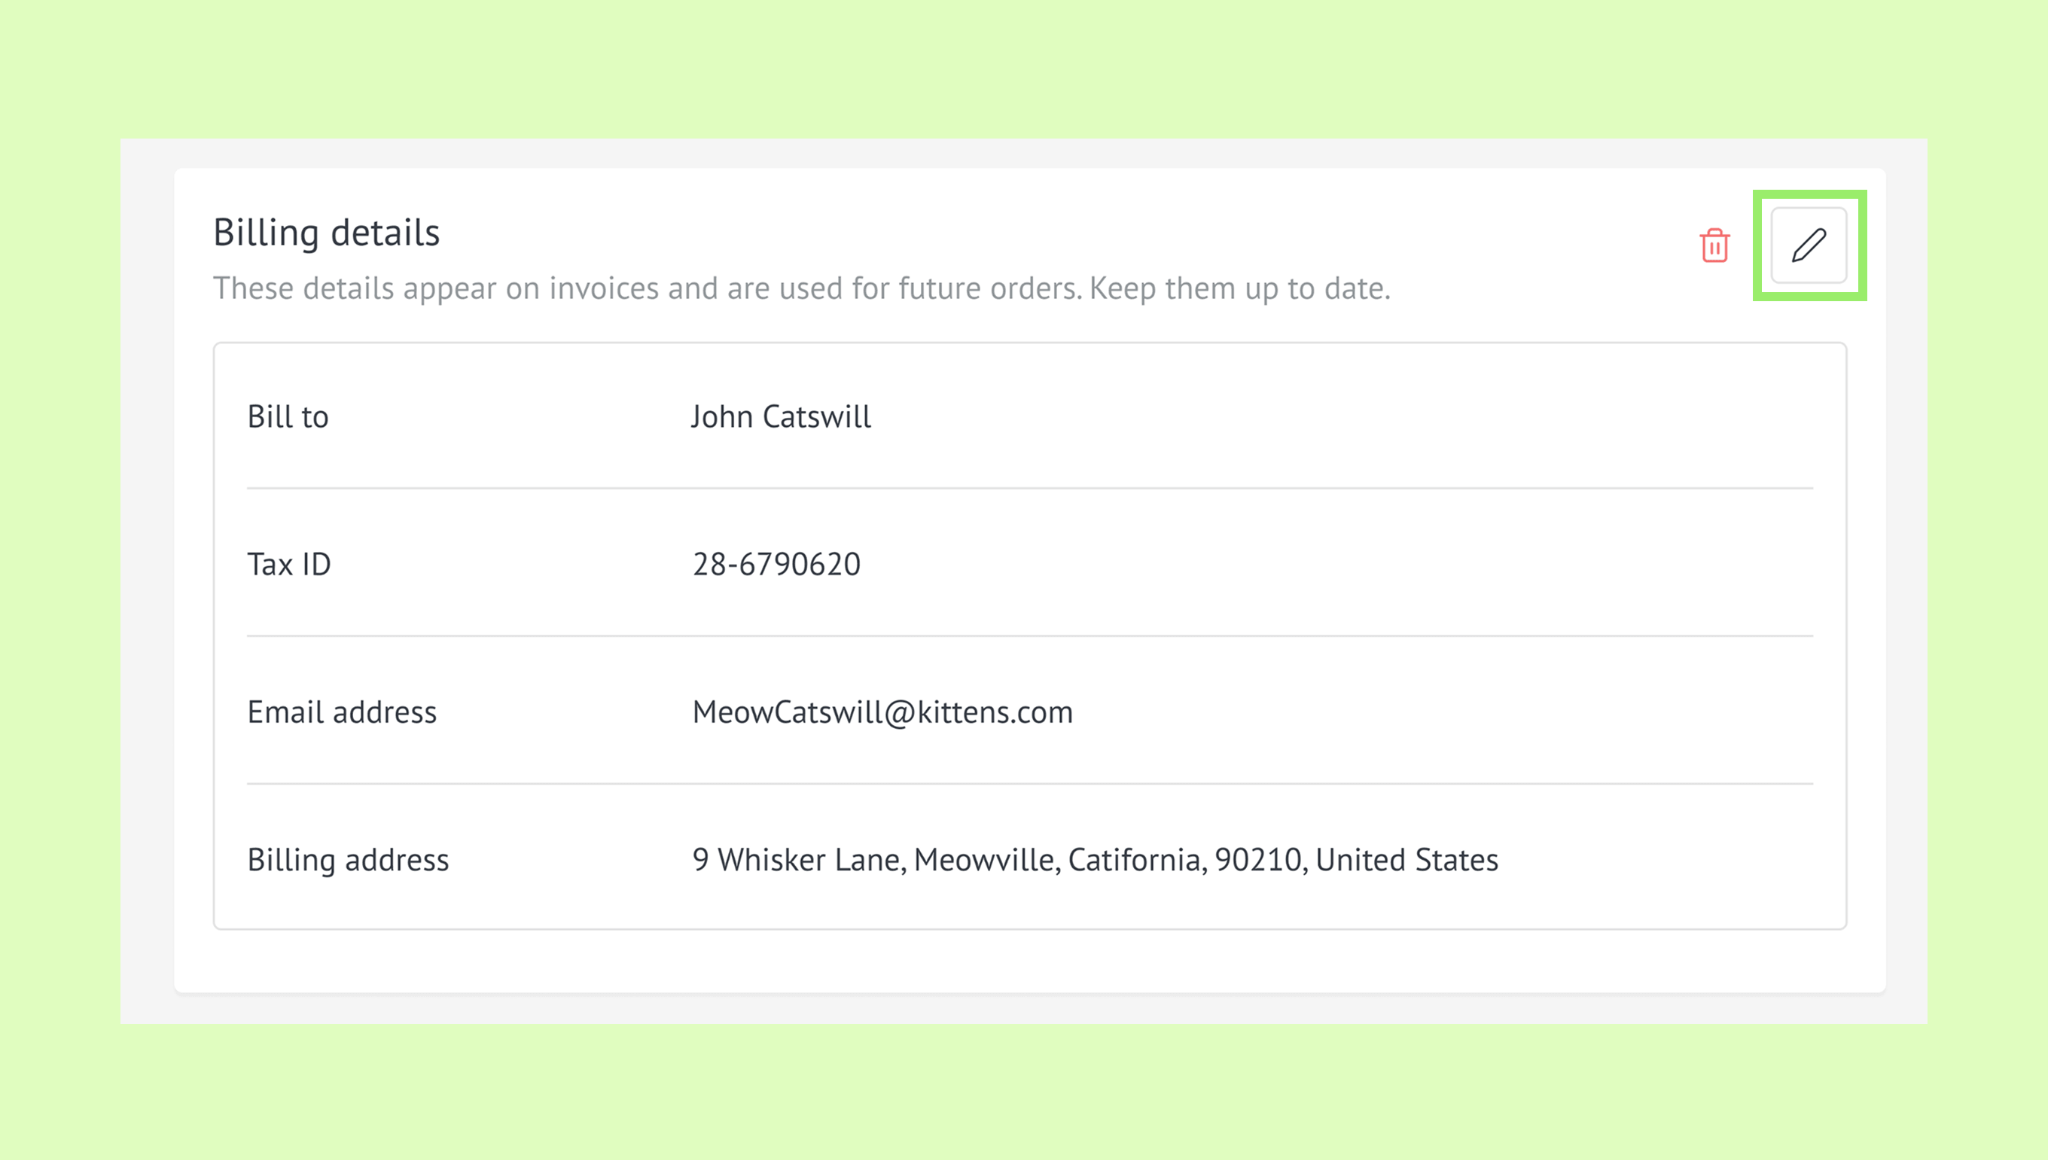Click the MeowCatswill@kittens.com email address
The image size is (2048, 1160).
coord(882,712)
